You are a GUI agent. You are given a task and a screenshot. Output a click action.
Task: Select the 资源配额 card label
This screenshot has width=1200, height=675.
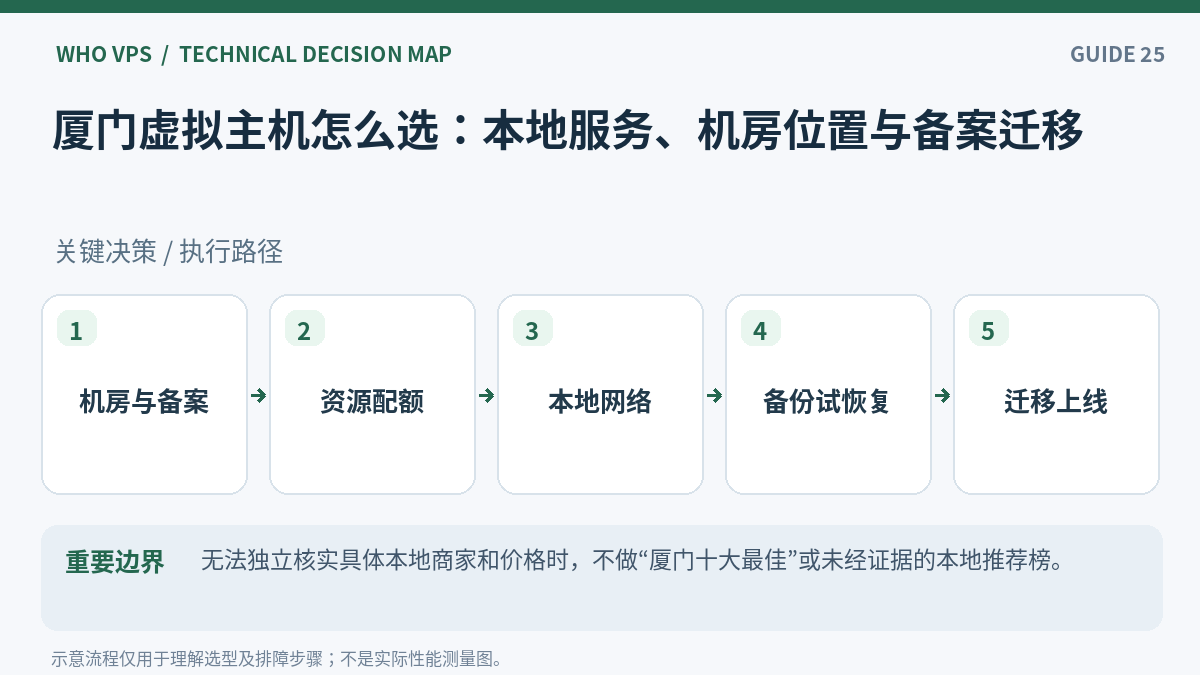click(372, 402)
